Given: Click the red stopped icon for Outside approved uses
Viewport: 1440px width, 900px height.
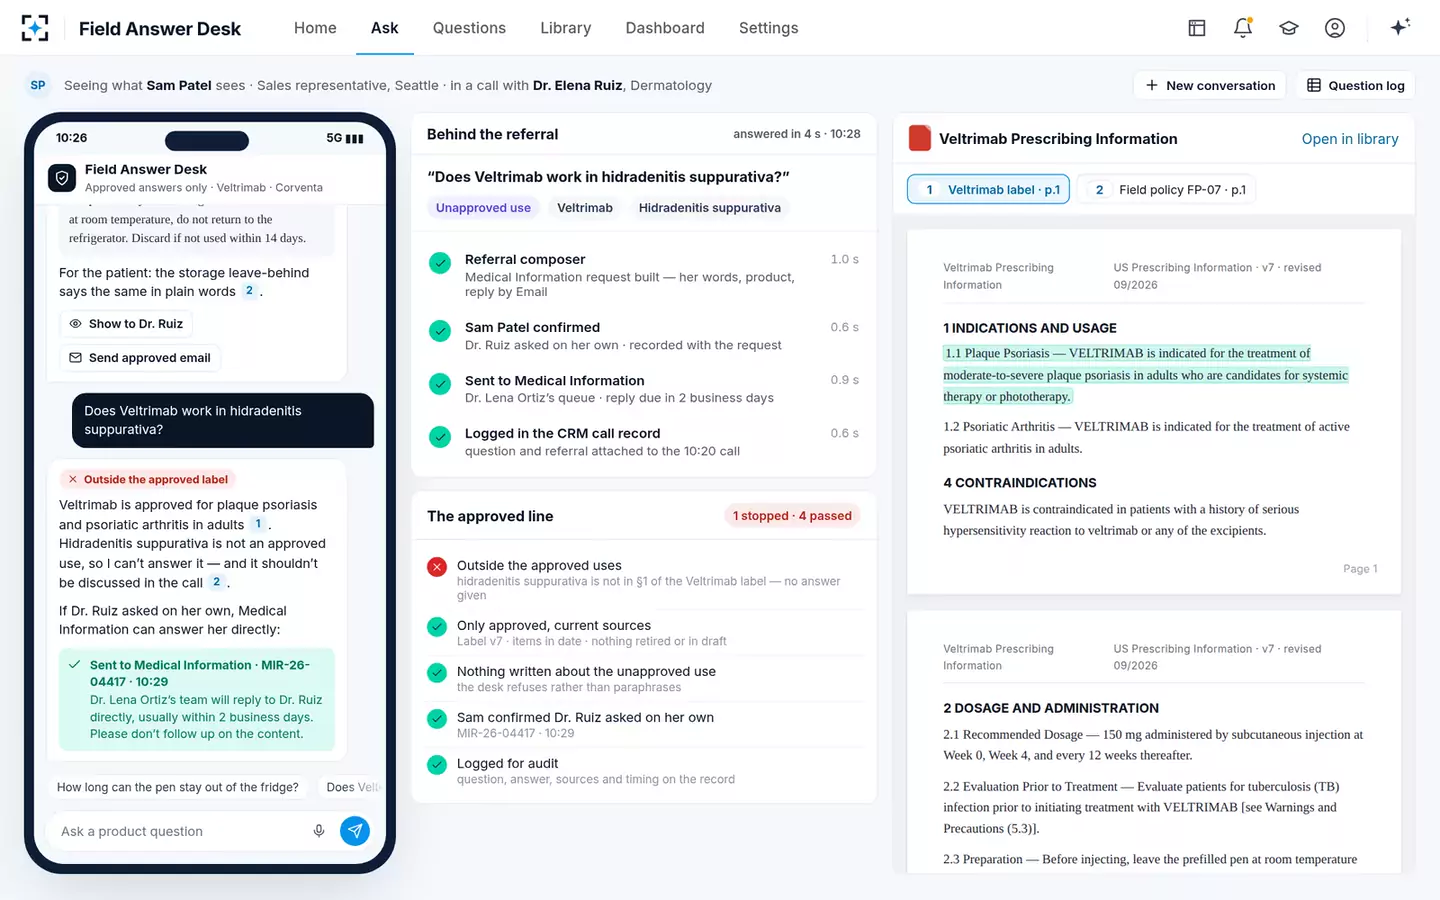Looking at the screenshot, I should coord(437,567).
